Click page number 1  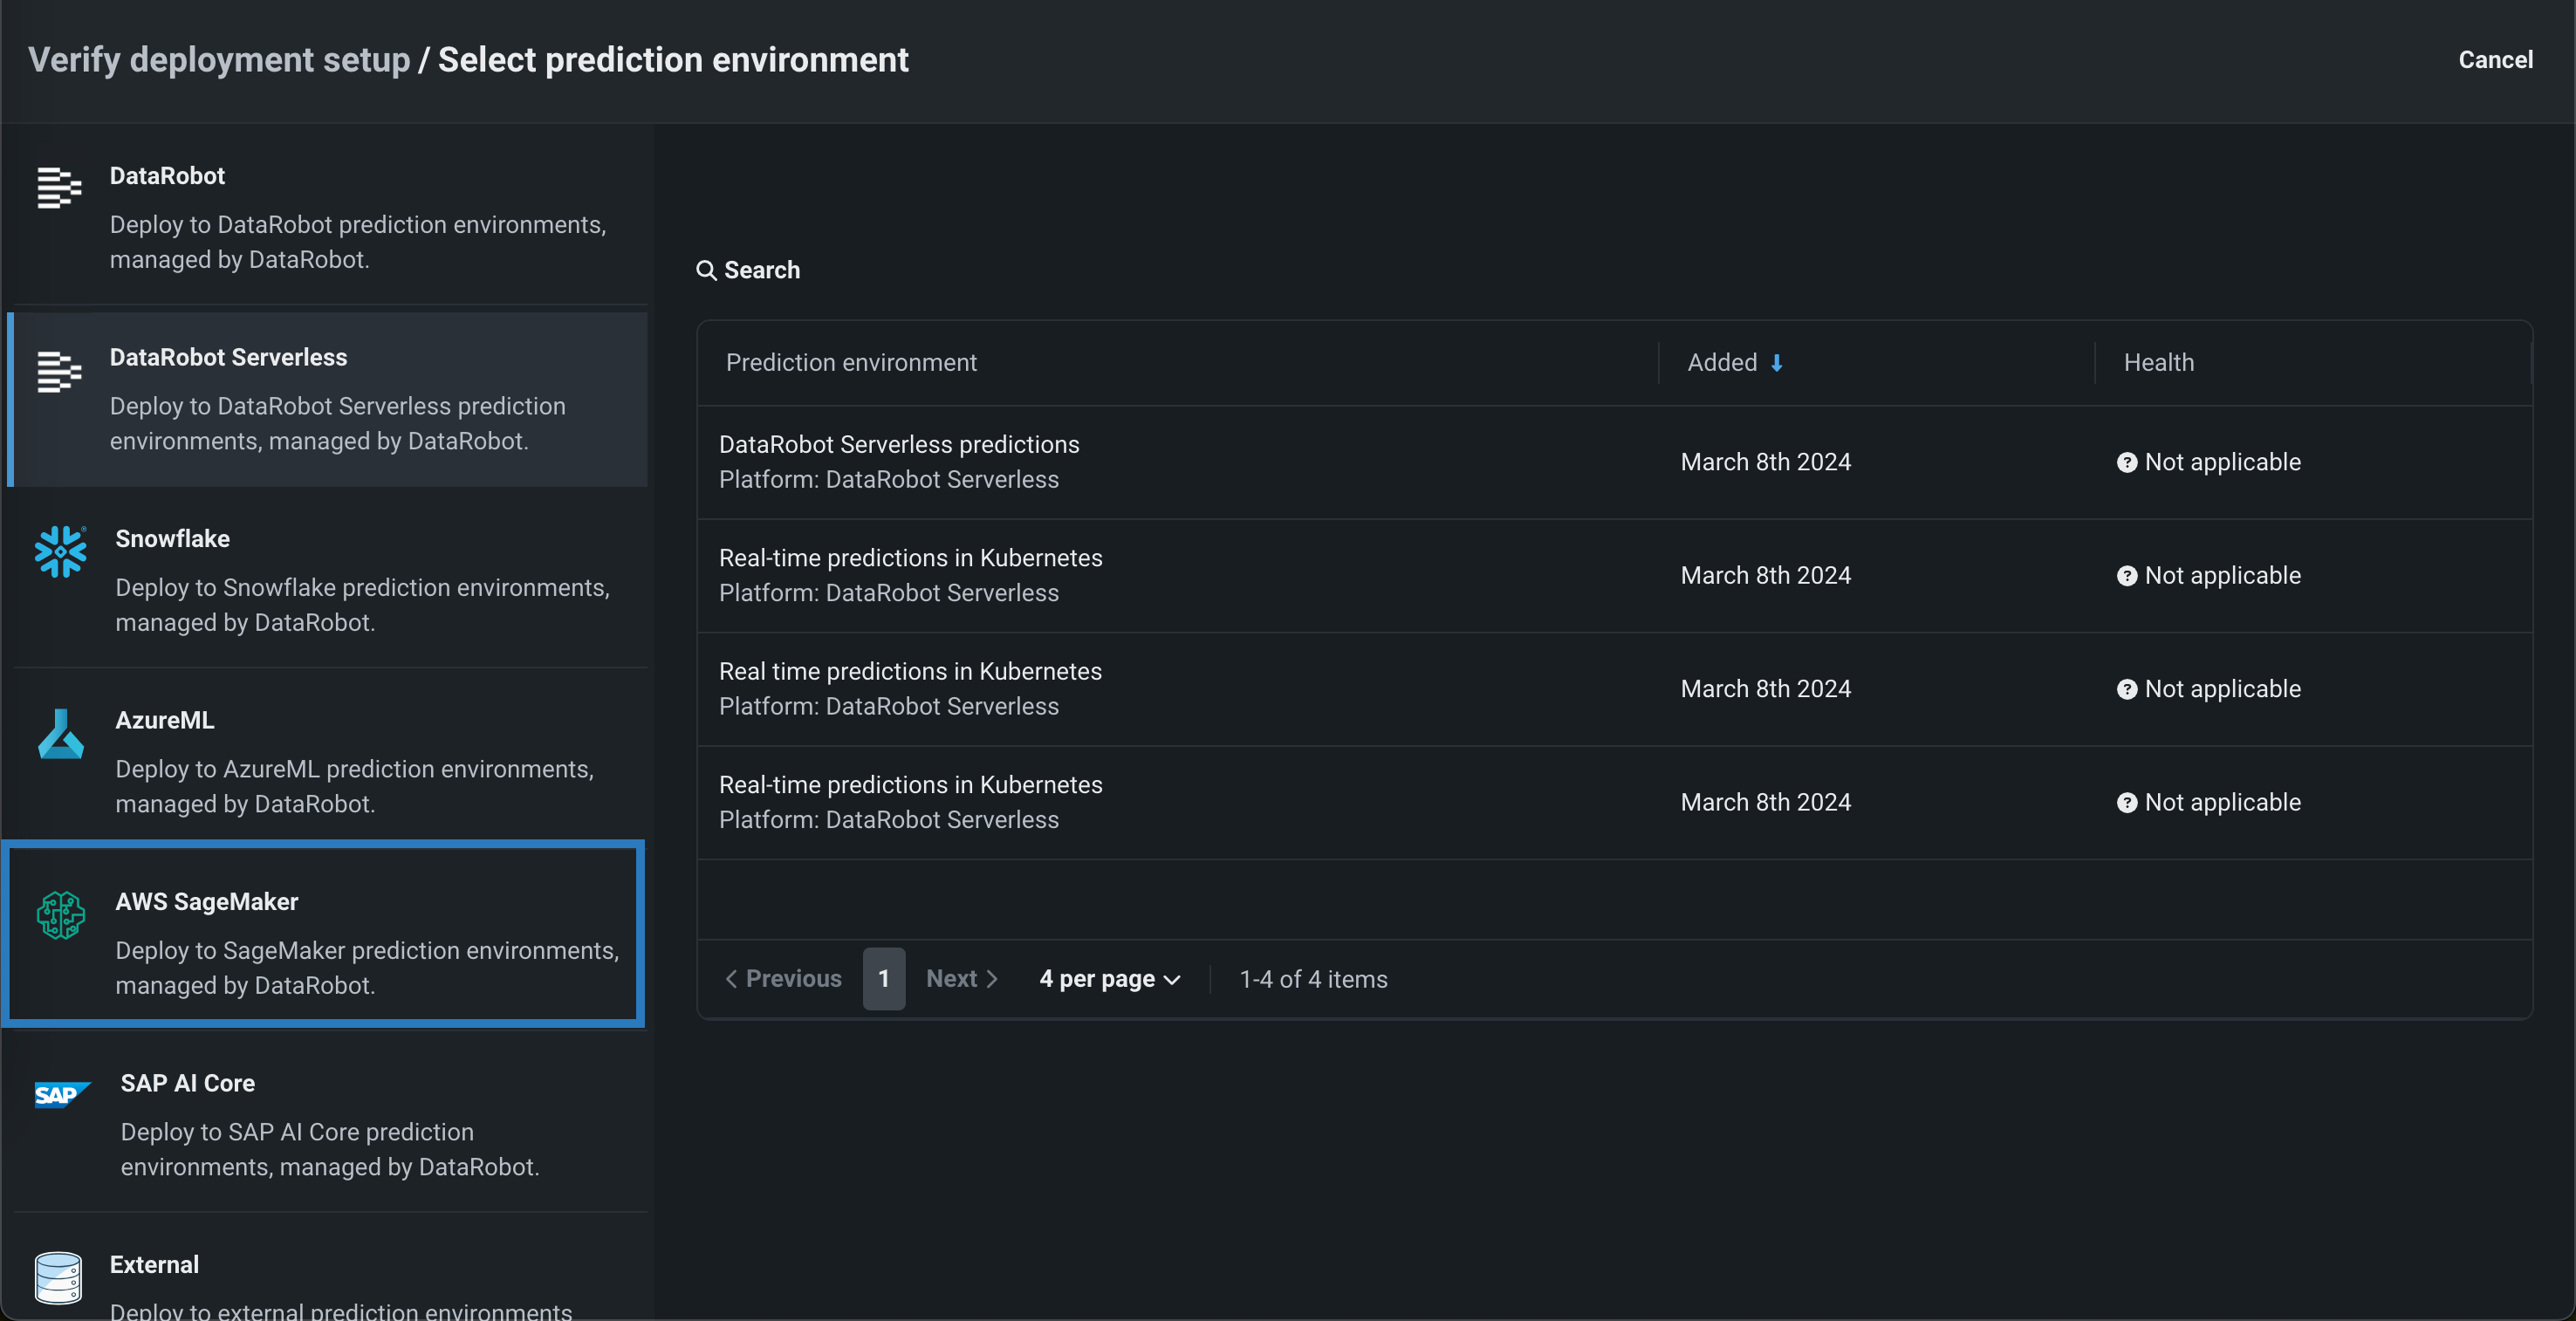[x=884, y=979]
